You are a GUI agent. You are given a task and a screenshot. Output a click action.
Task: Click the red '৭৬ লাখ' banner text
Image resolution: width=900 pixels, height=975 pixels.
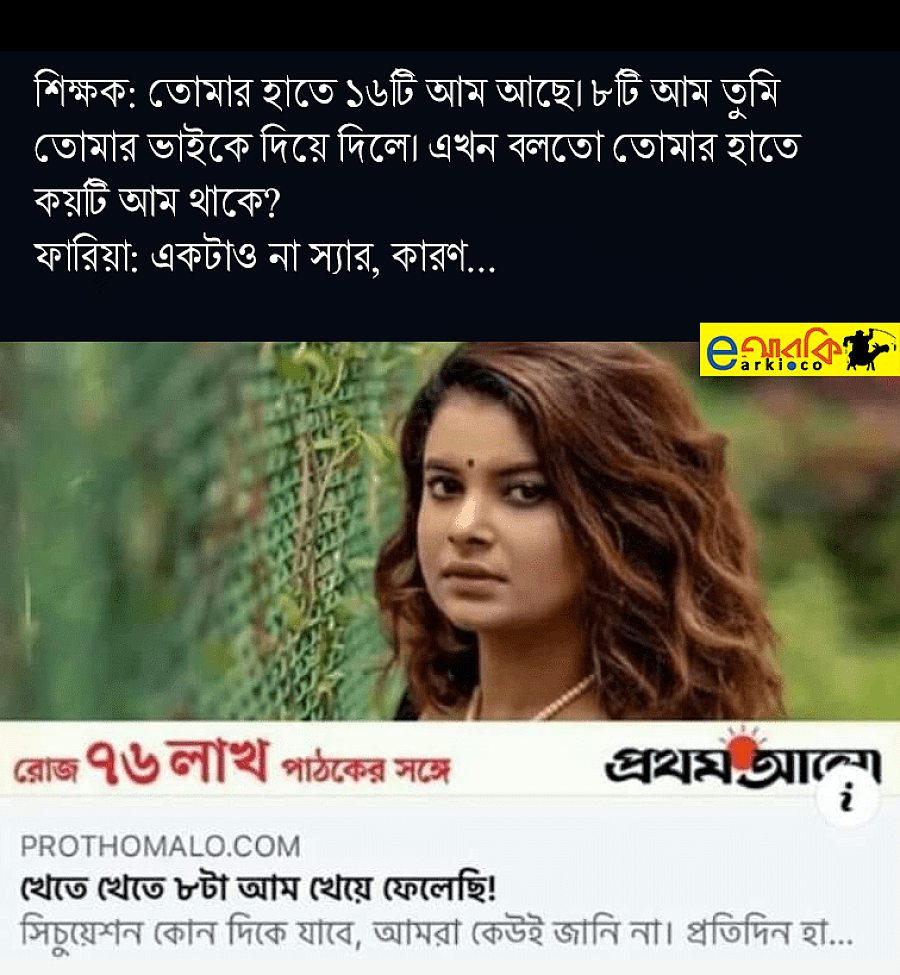[177, 761]
